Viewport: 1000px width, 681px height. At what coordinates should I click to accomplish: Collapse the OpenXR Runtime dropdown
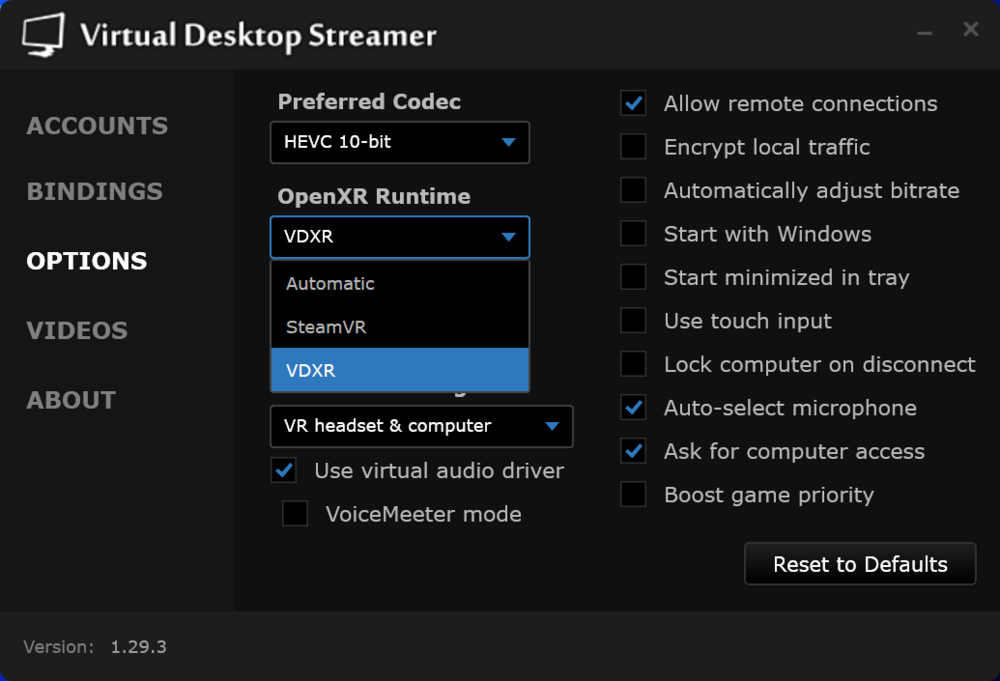click(x=399, y=238)
